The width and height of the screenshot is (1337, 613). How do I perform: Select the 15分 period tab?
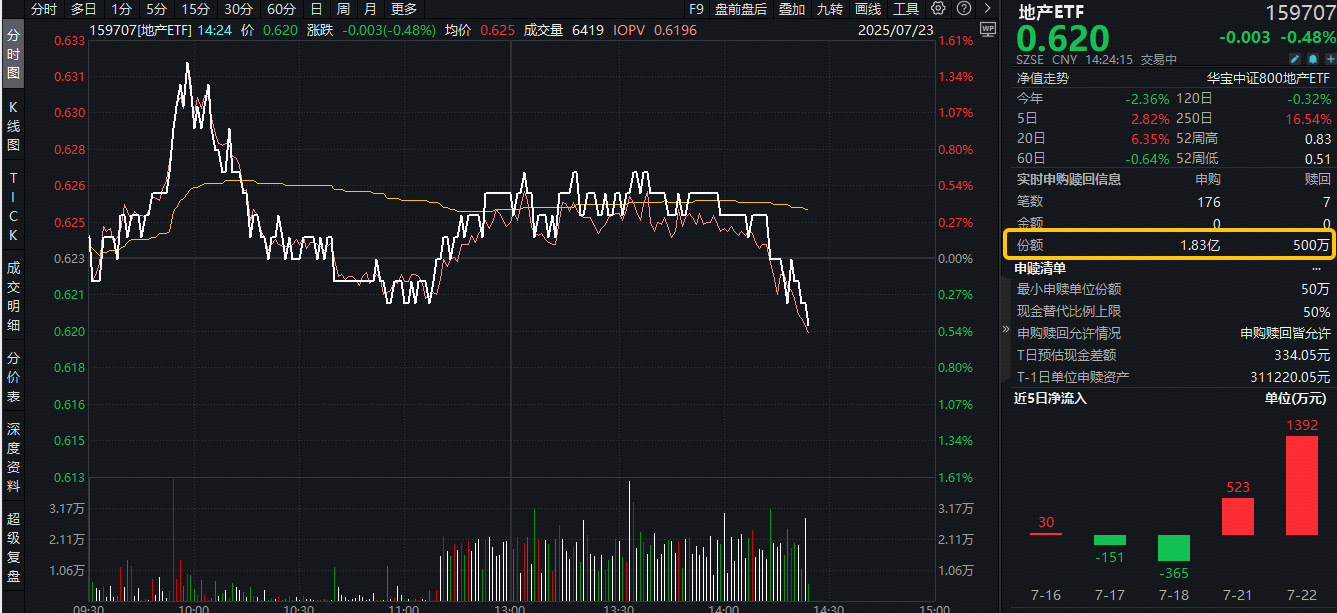[x=195, y=9]
